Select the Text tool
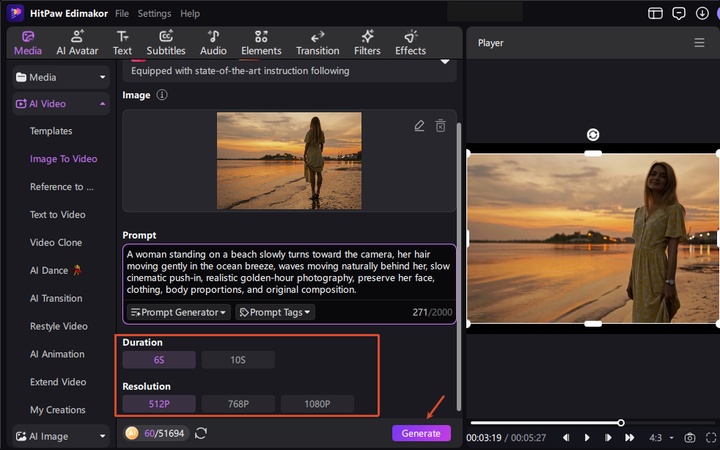 [122, 42]
